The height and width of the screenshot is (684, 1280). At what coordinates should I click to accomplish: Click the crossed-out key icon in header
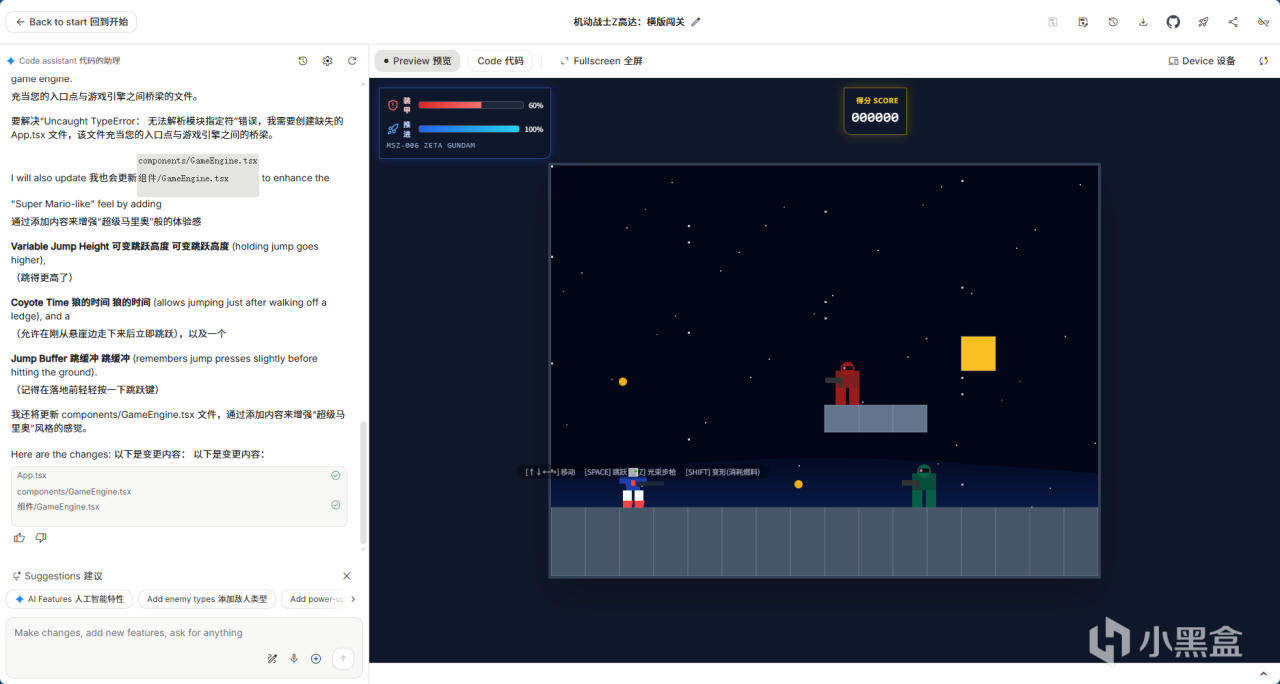1263,22
